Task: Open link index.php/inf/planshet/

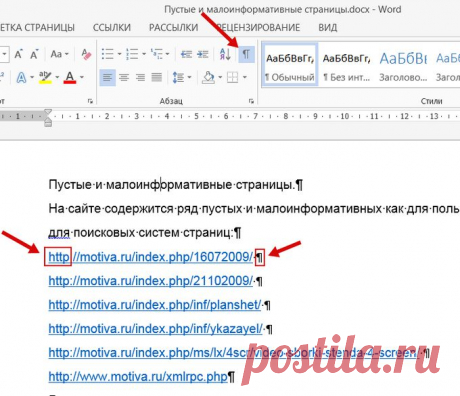Action: coord(155,305)
